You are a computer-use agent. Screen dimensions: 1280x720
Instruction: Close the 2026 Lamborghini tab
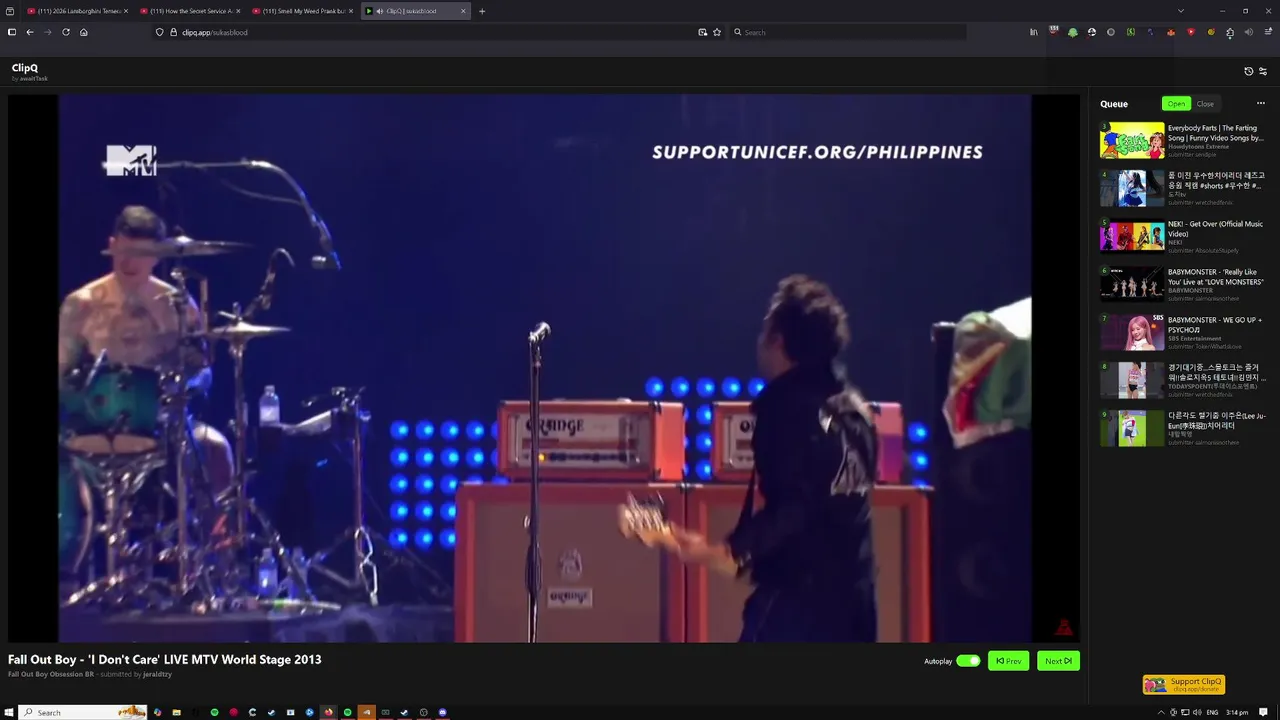pos(126,11)
